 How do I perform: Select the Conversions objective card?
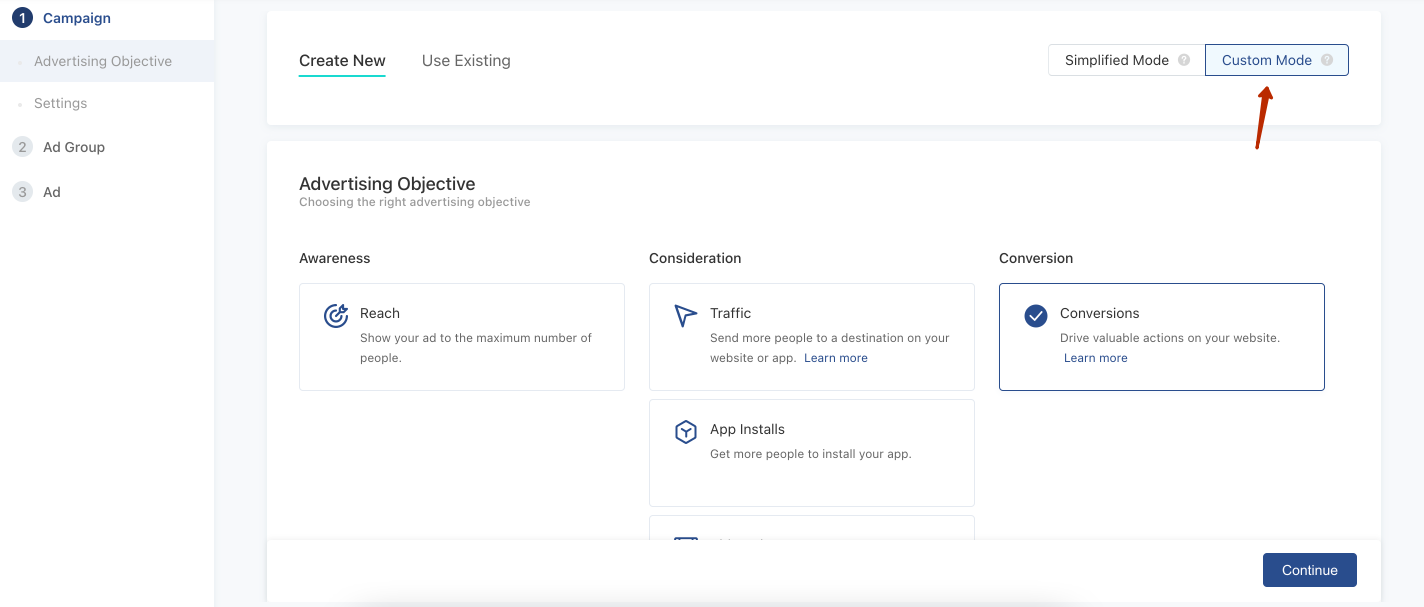click(x=1161, y=336)
